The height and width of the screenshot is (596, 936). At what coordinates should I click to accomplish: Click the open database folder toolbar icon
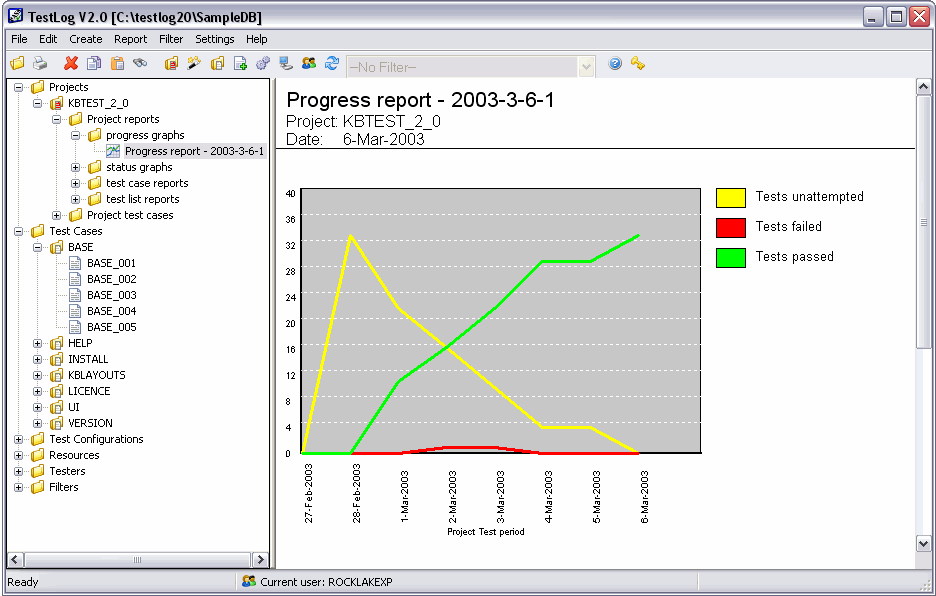click(17, 63)
